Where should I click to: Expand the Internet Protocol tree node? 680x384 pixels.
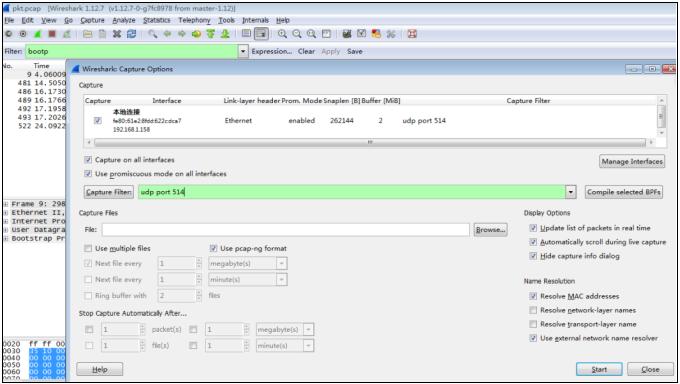6,221
